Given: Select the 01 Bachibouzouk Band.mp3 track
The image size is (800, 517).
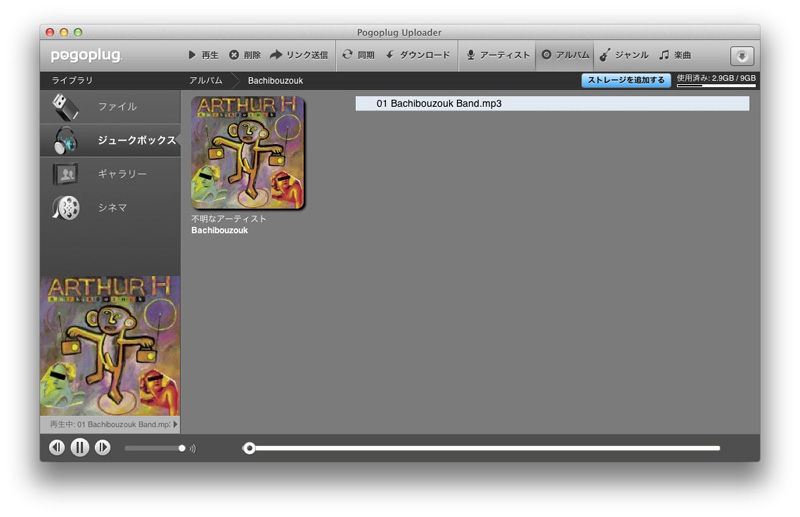Looking at the screenshot, I should pos(551,103).
